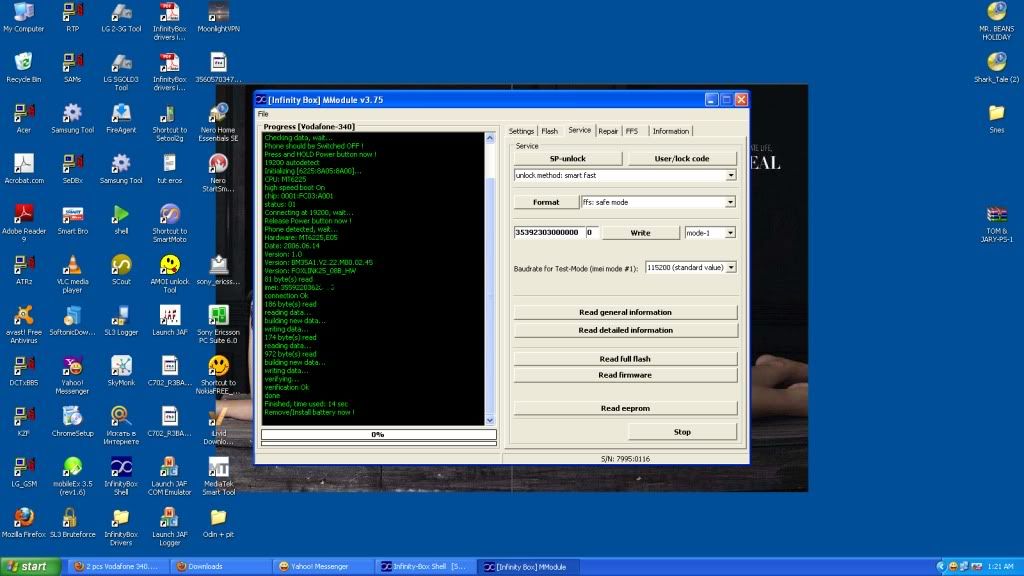
Task: Click the Read eeprom button
Action: (625, 409)
